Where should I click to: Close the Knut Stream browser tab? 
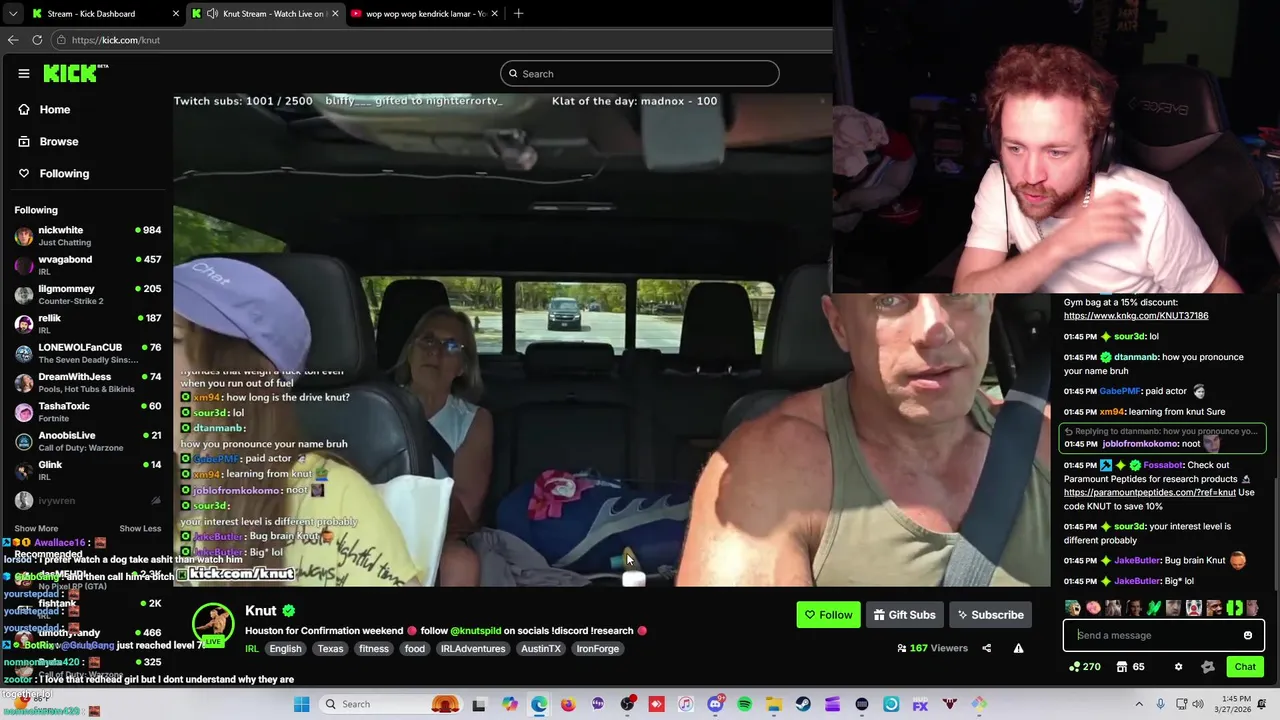[334, 14]
